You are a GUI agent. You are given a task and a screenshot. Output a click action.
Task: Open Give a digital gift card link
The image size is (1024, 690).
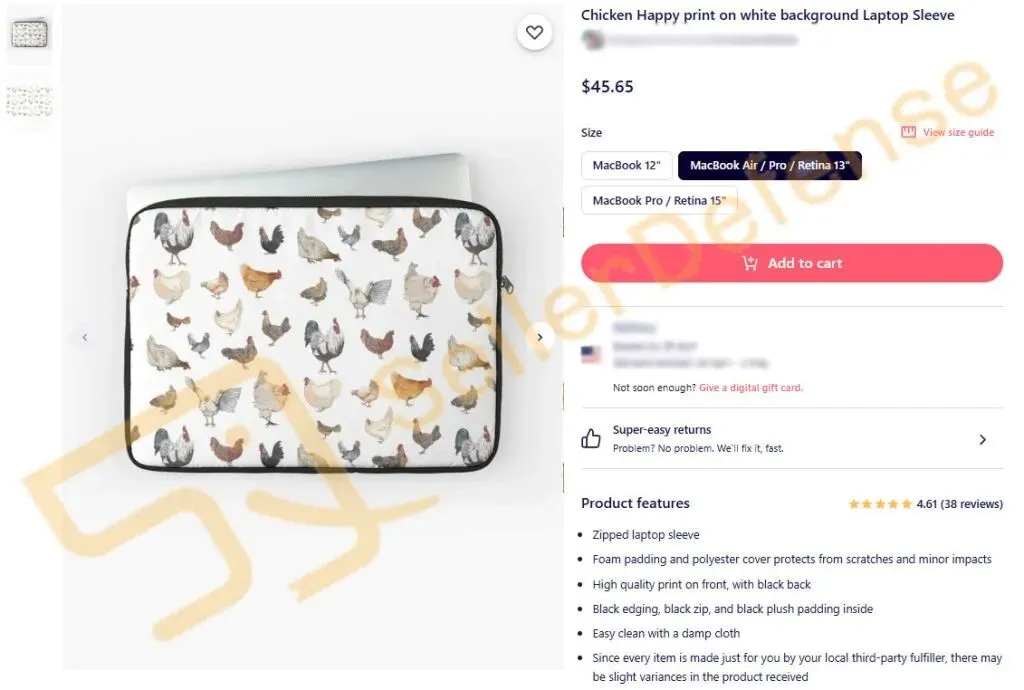[x=750, y=388]
